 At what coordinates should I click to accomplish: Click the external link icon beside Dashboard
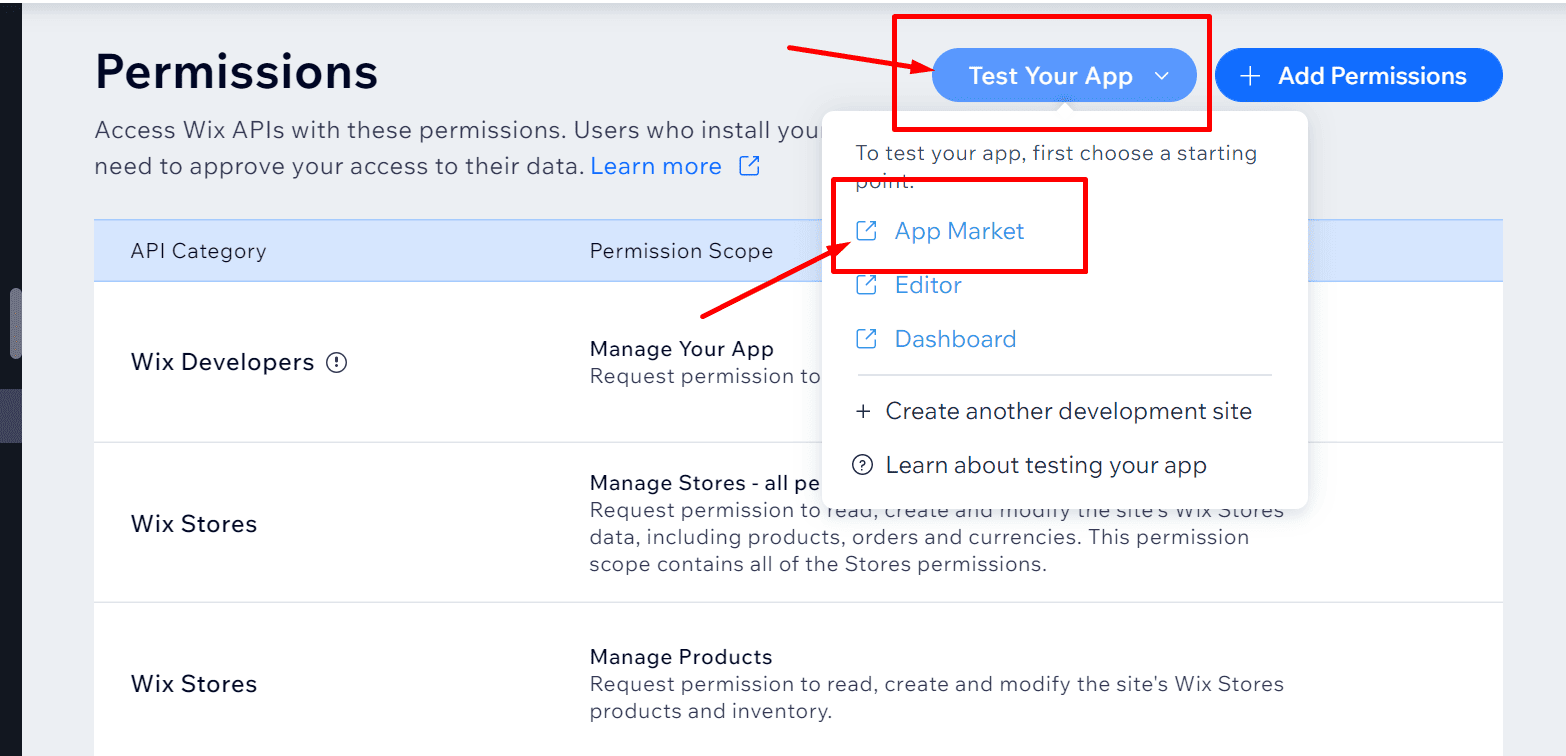coord(866,339)
